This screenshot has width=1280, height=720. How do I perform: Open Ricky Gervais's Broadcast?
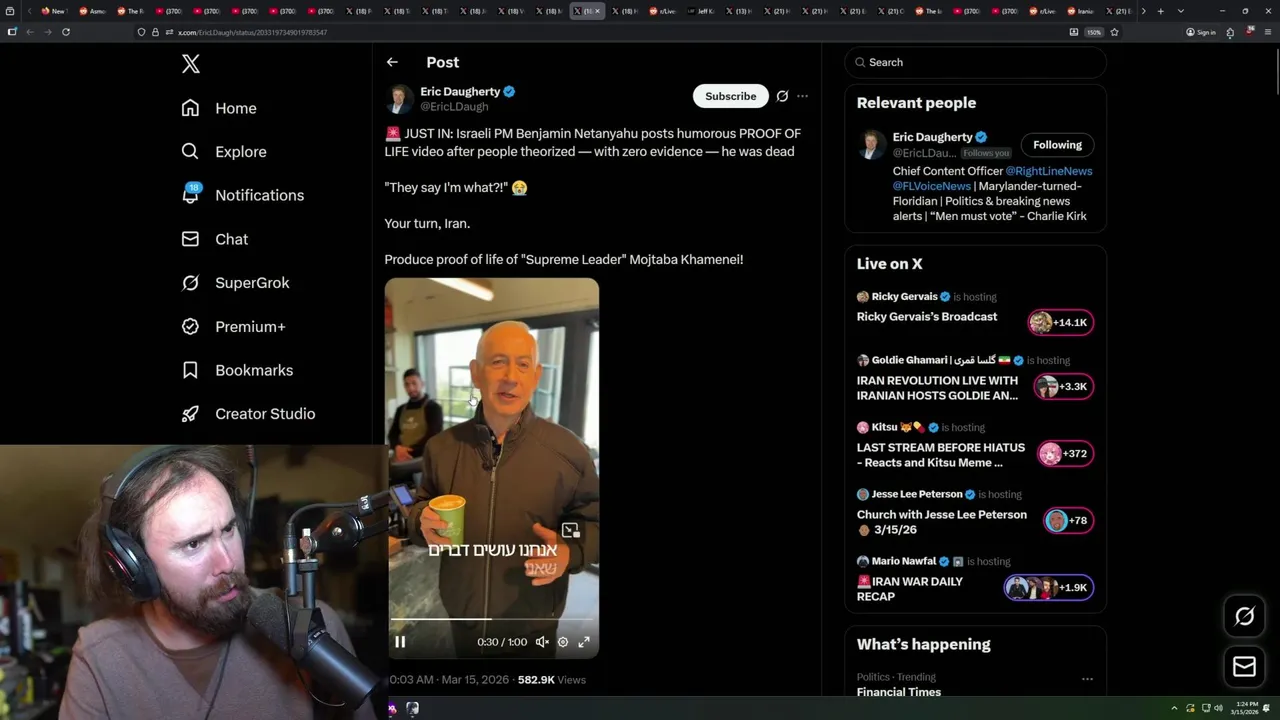(x=927, y=317)
